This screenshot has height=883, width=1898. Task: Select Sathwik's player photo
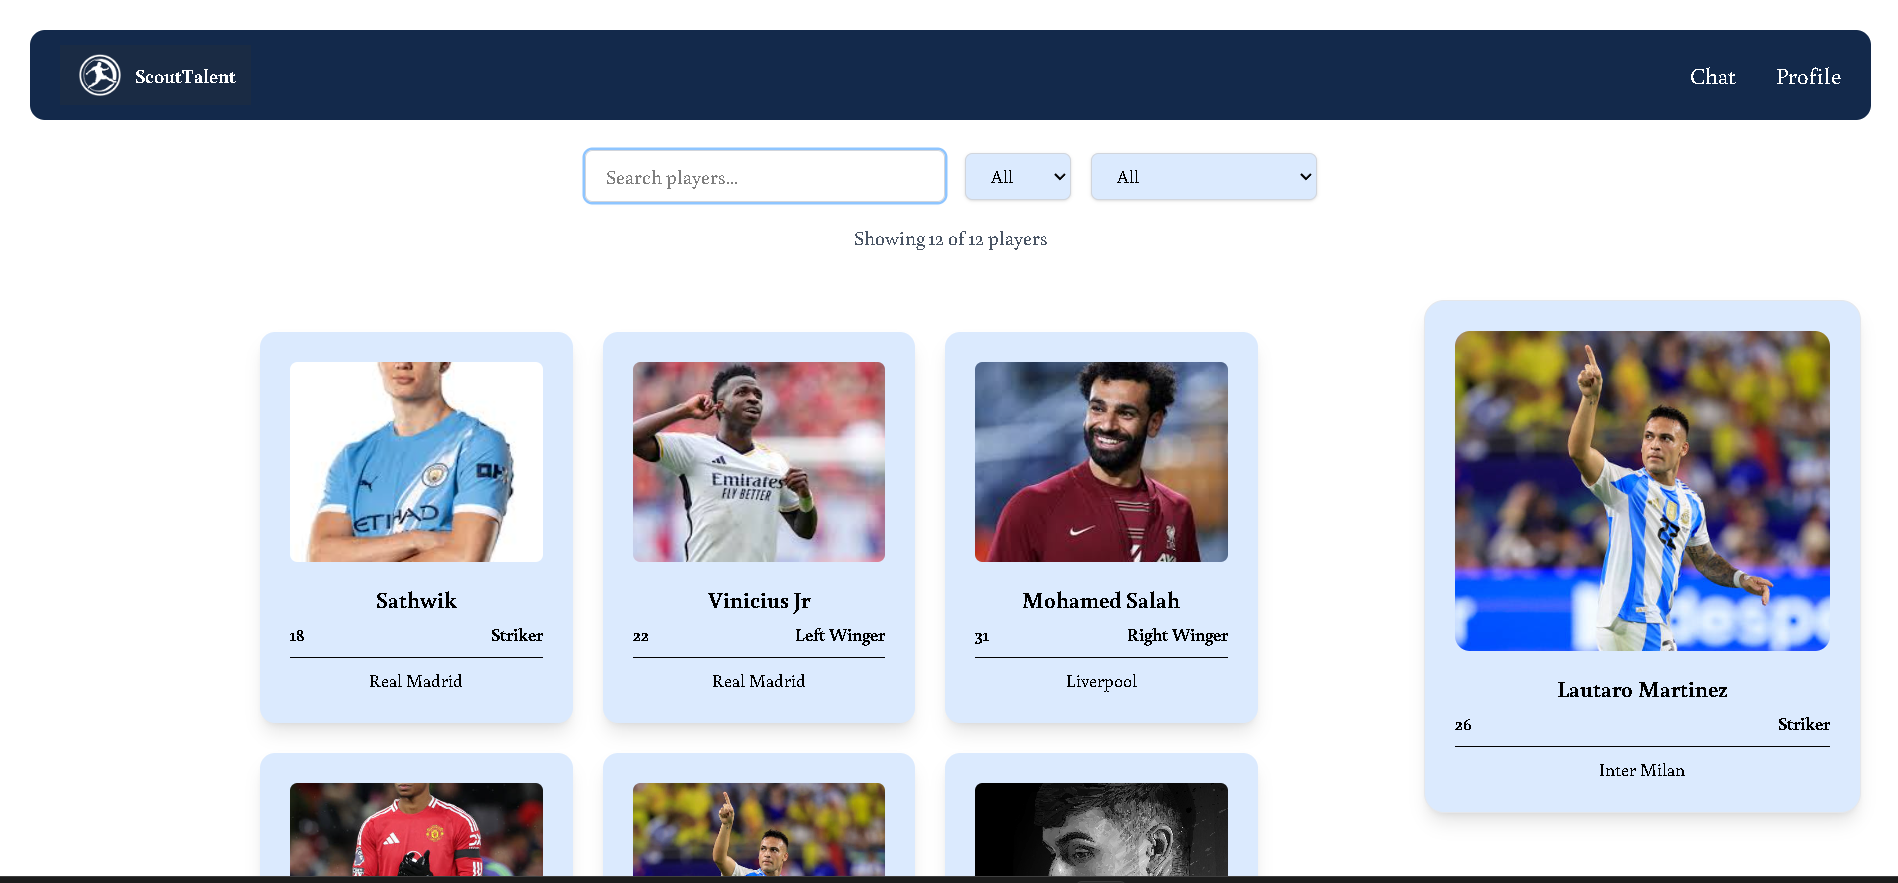[416, 462]
